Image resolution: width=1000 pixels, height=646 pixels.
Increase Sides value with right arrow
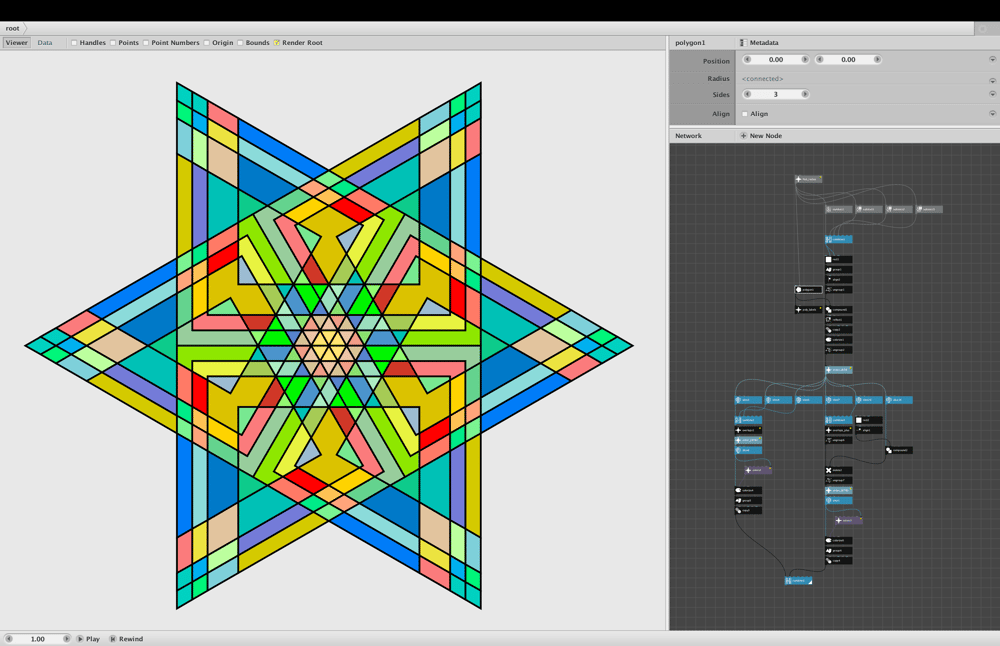pyautogui.click(x=805, y=94)
